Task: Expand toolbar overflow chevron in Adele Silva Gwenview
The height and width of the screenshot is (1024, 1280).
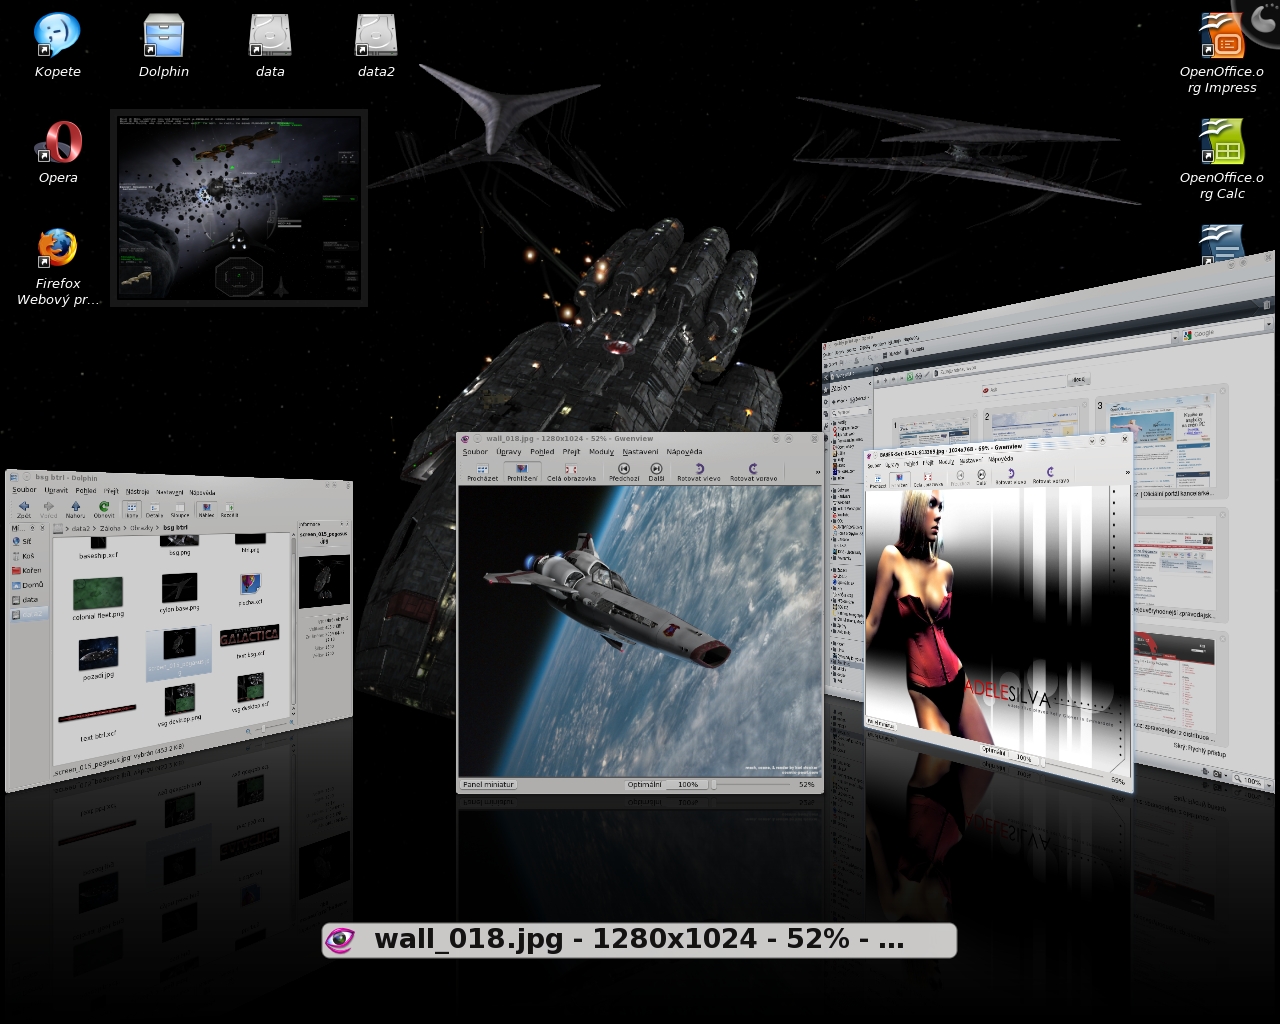Action: 1127,472
